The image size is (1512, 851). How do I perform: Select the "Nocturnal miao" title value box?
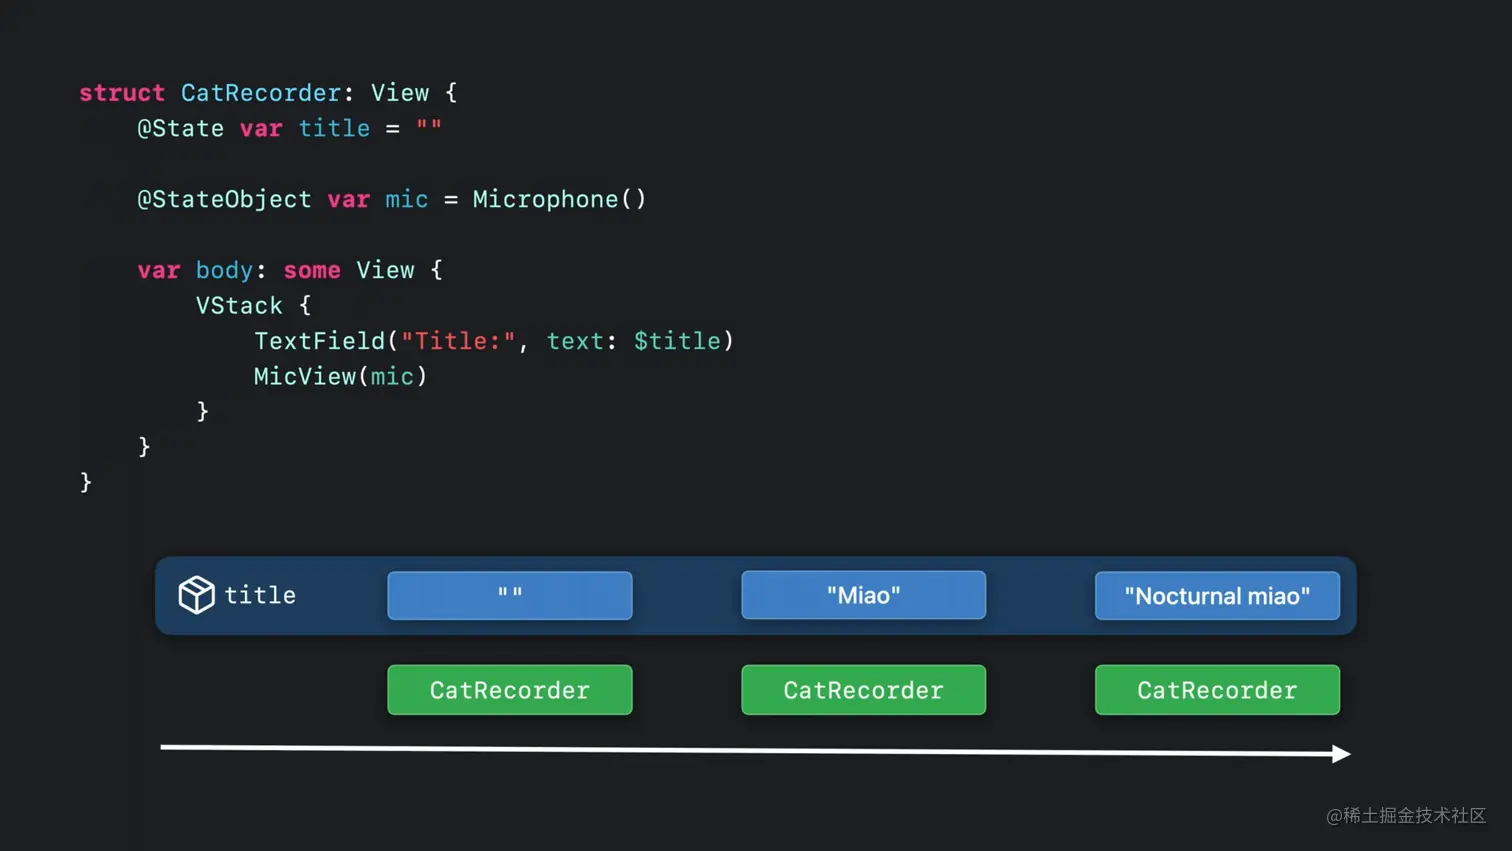1217,595
